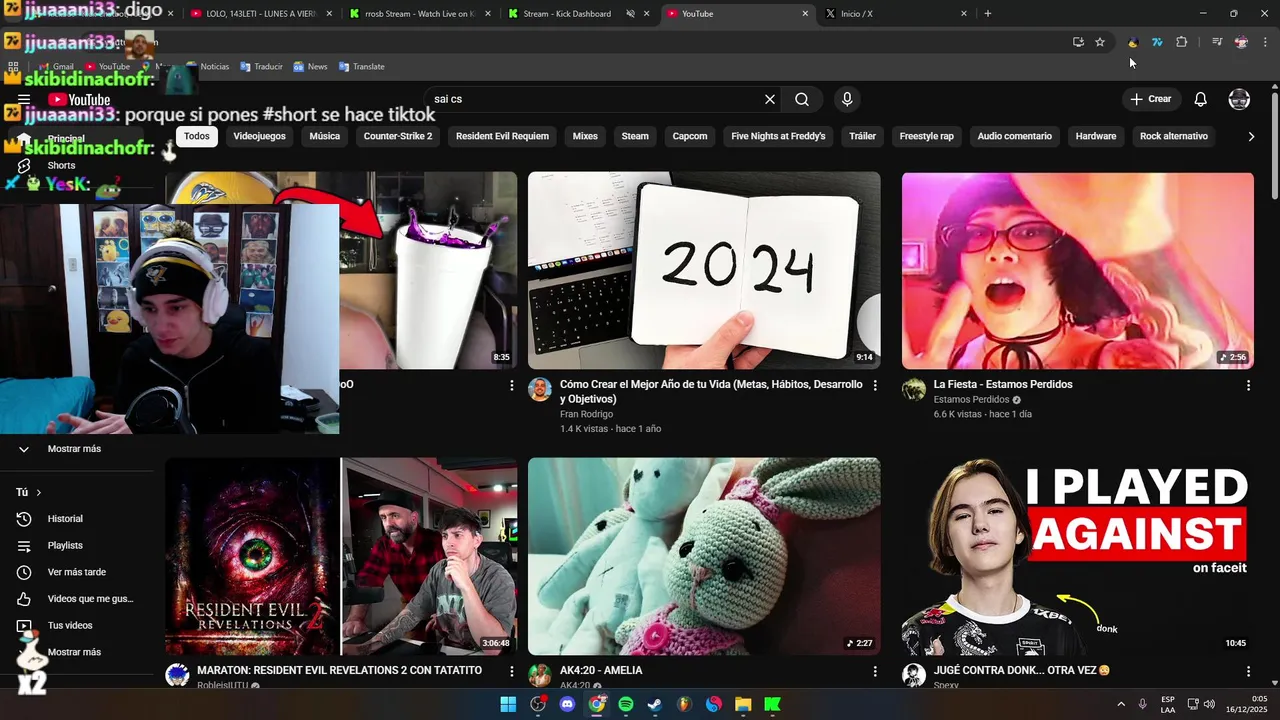Open the Windows Start menu
The image size is (1280, 720).
(x=508, y=704)
